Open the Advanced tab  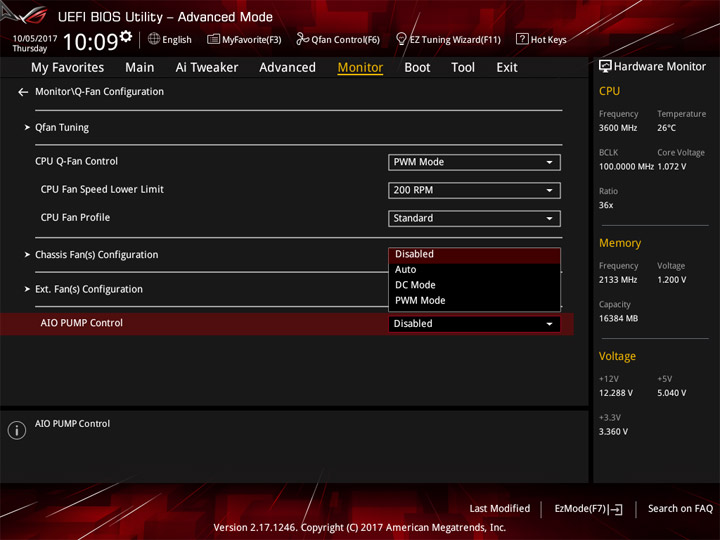click(x=287, y=68)
